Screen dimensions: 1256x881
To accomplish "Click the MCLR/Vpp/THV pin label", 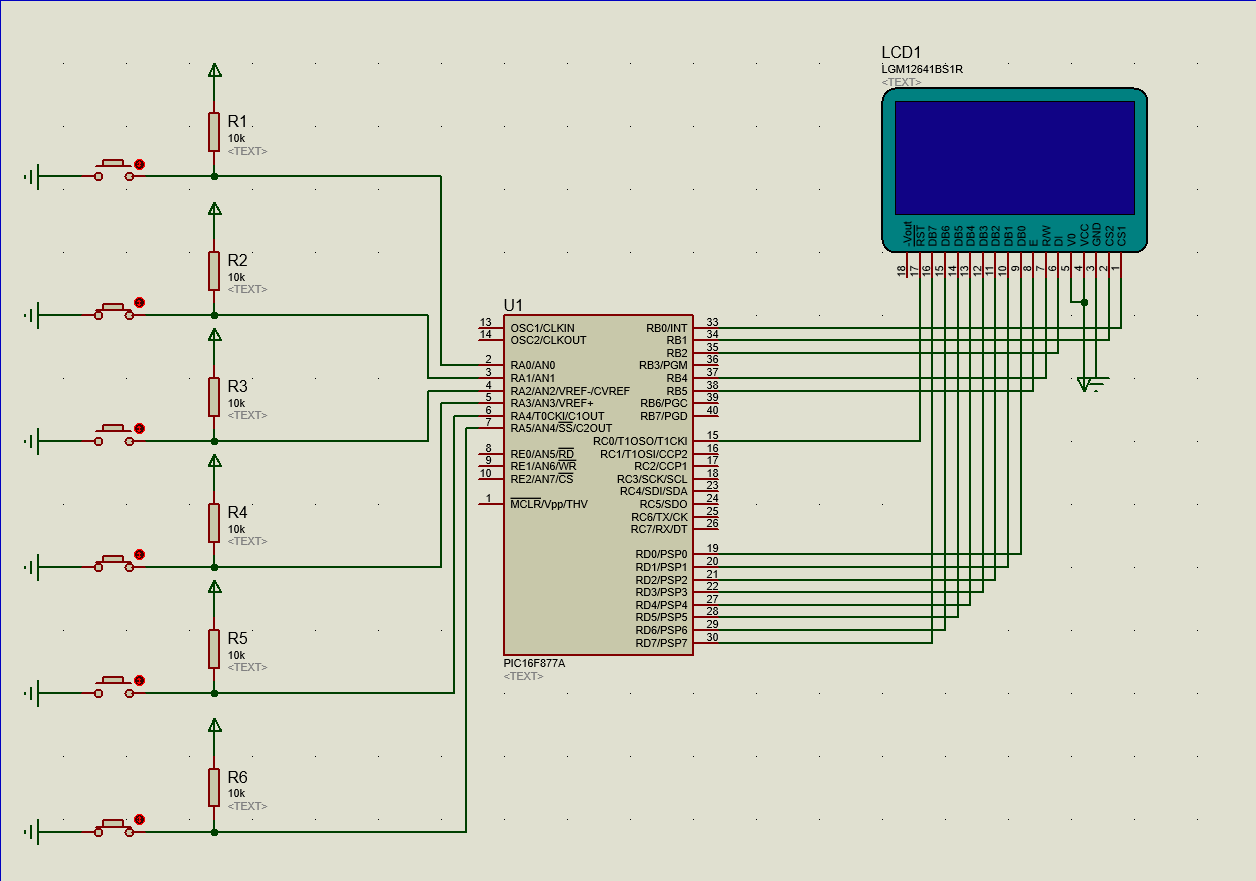I will [x=549, y=504].
